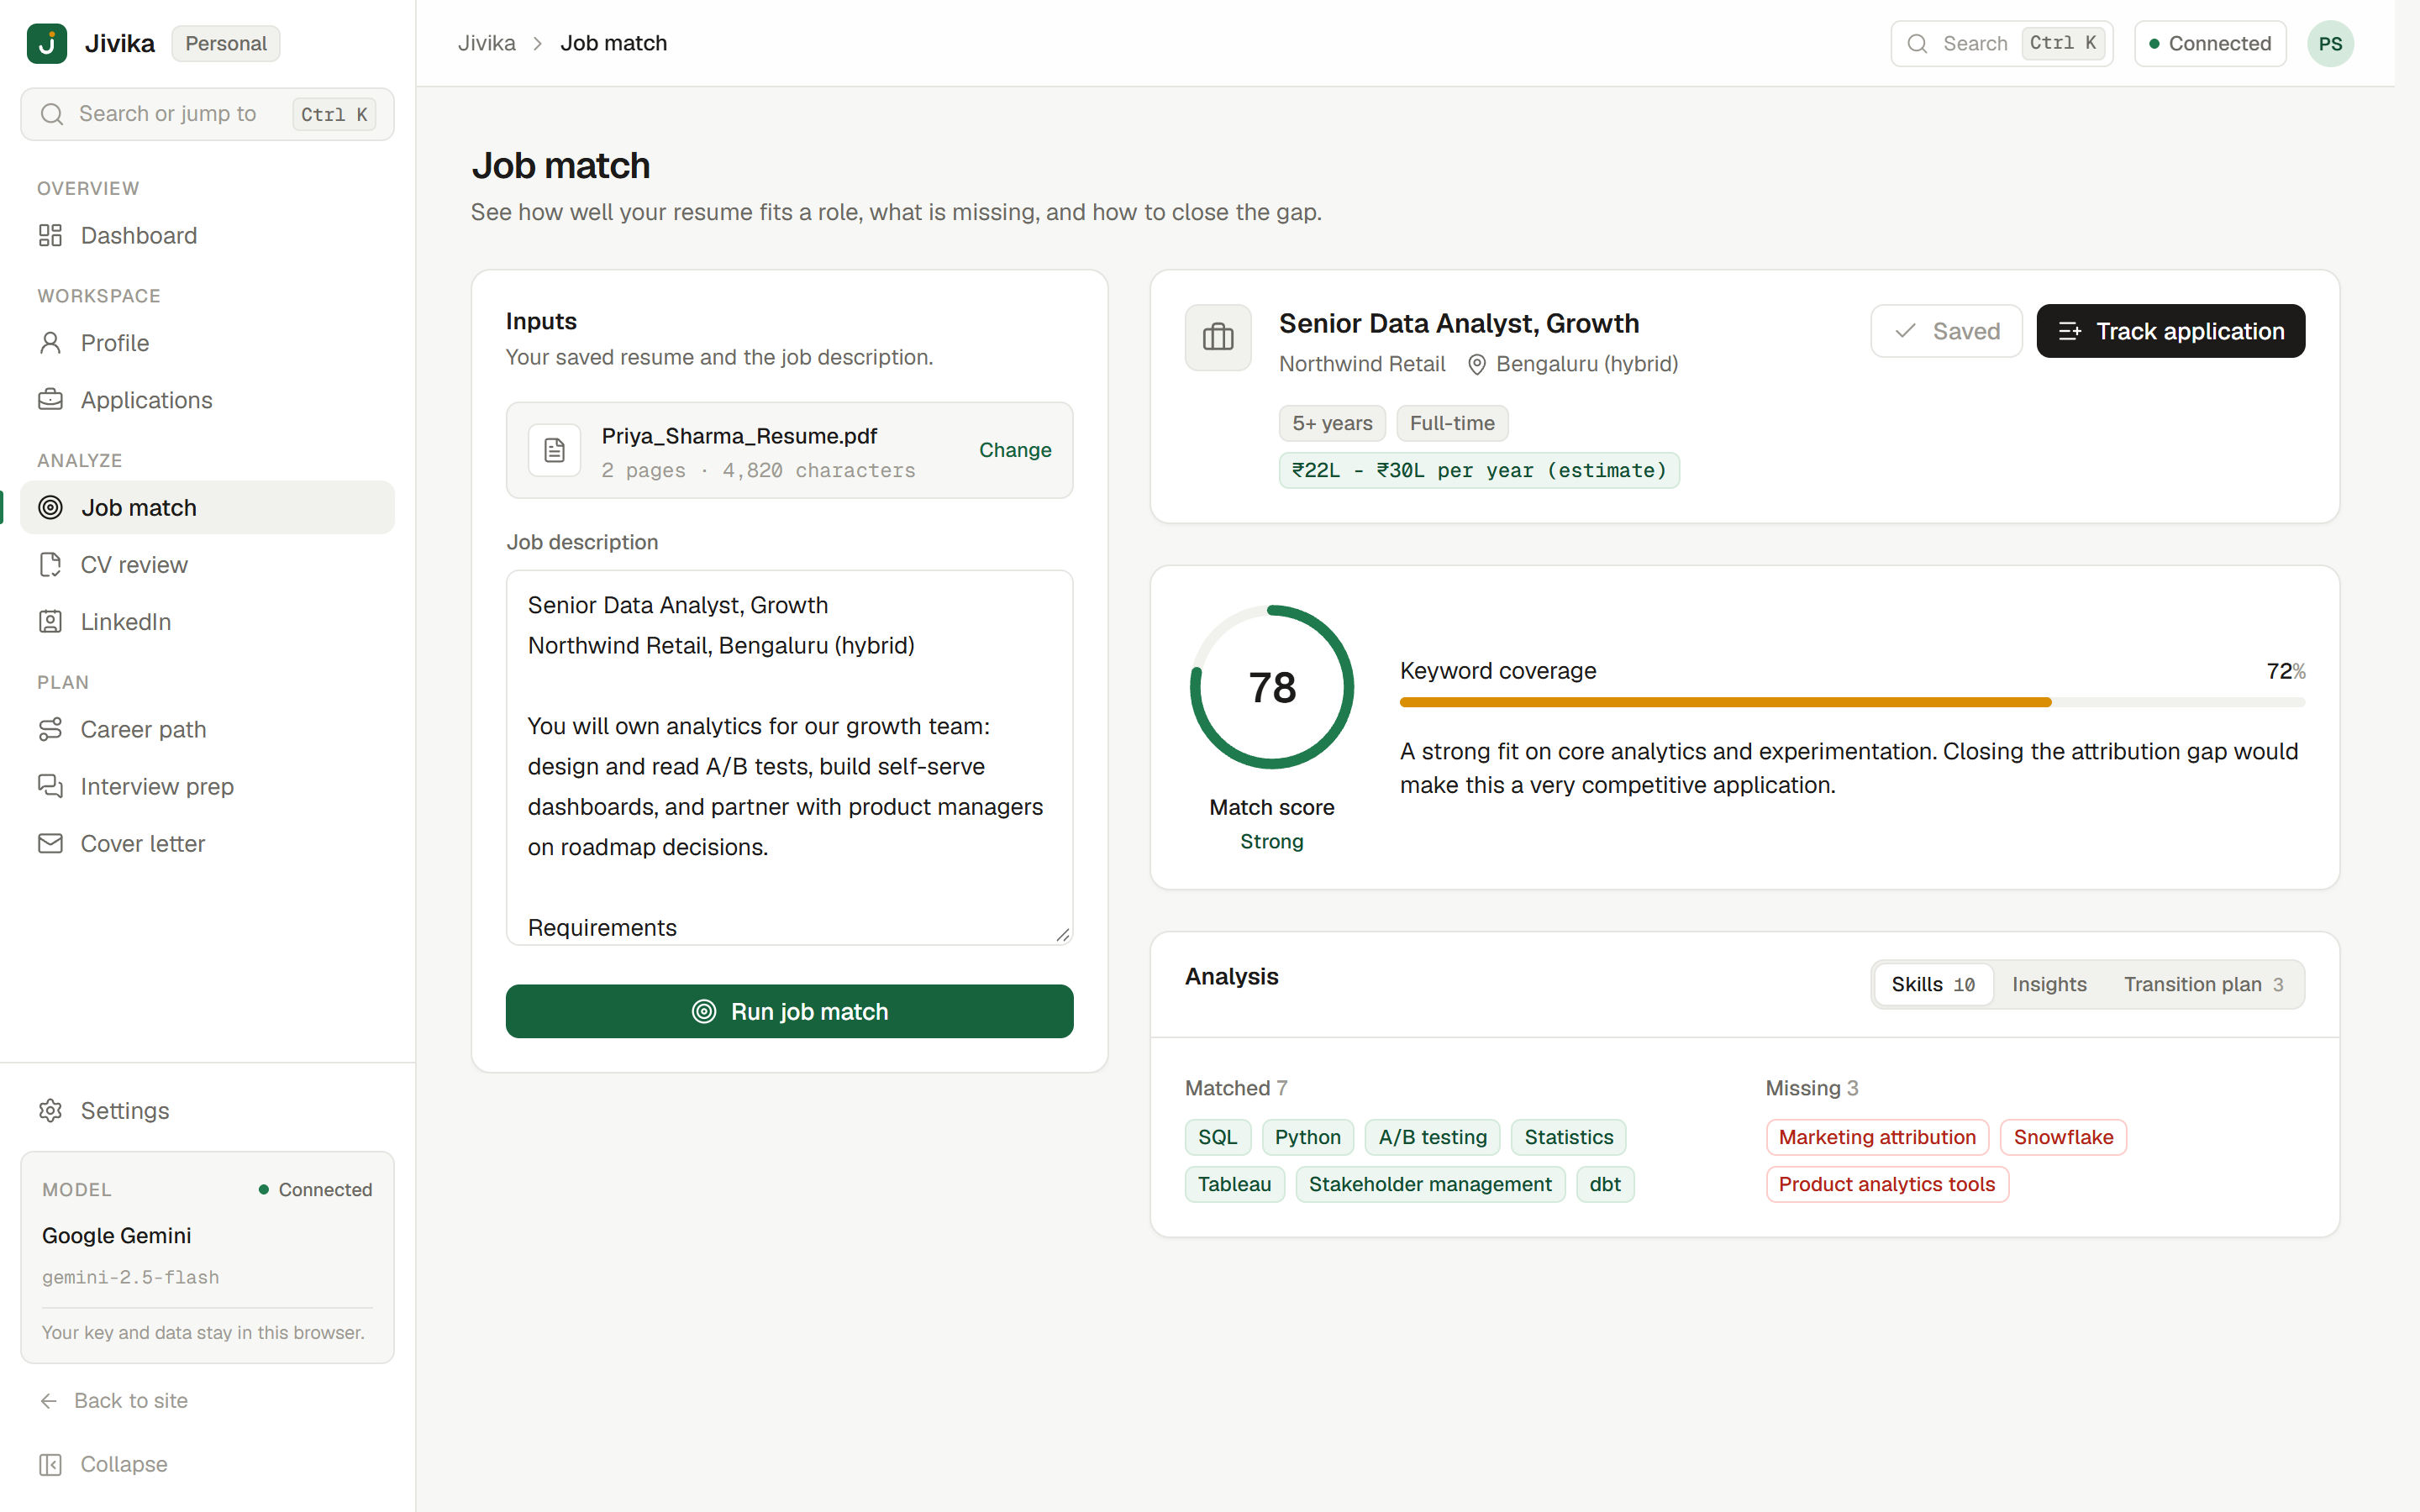Click the Track application button
2420x1512 pixels.
2171,331
